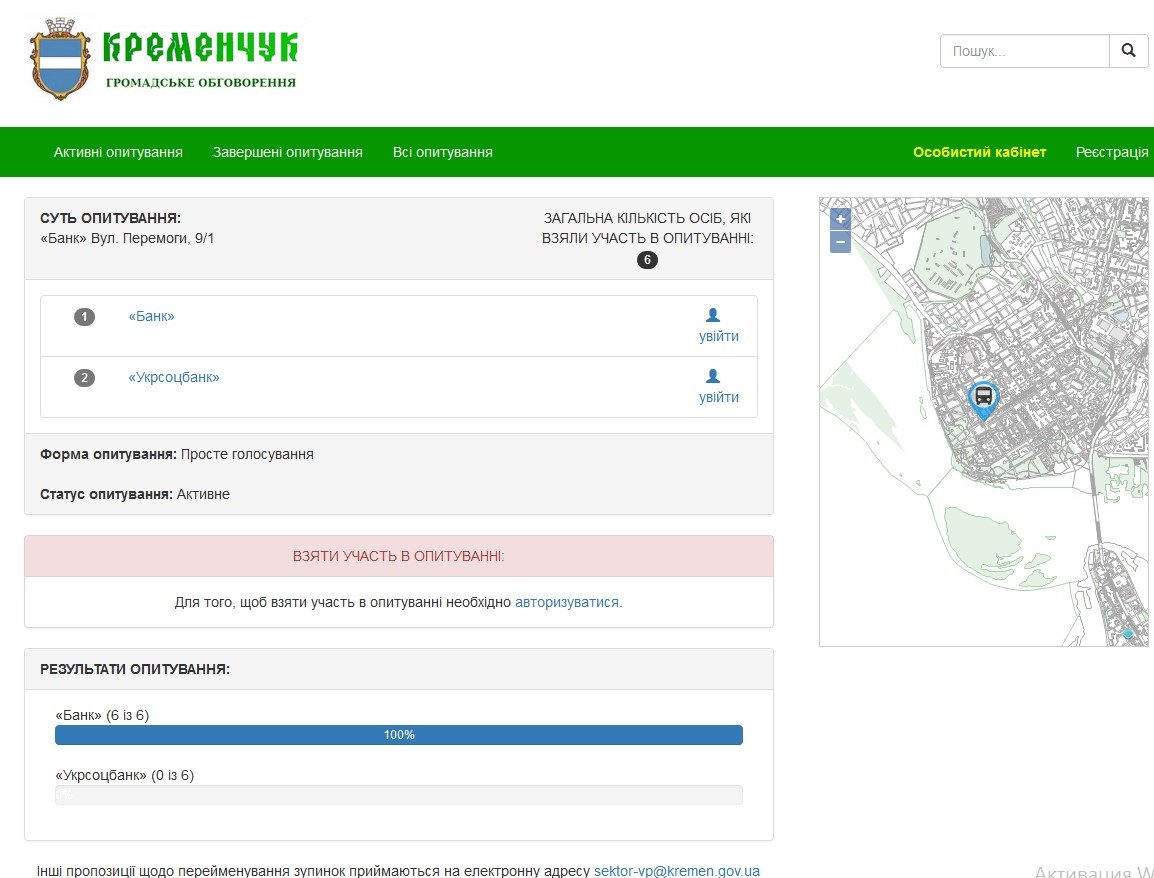Select the «Укрсоцбанк» option link
The image size is (1154, 878).
(x=174, y=377)
